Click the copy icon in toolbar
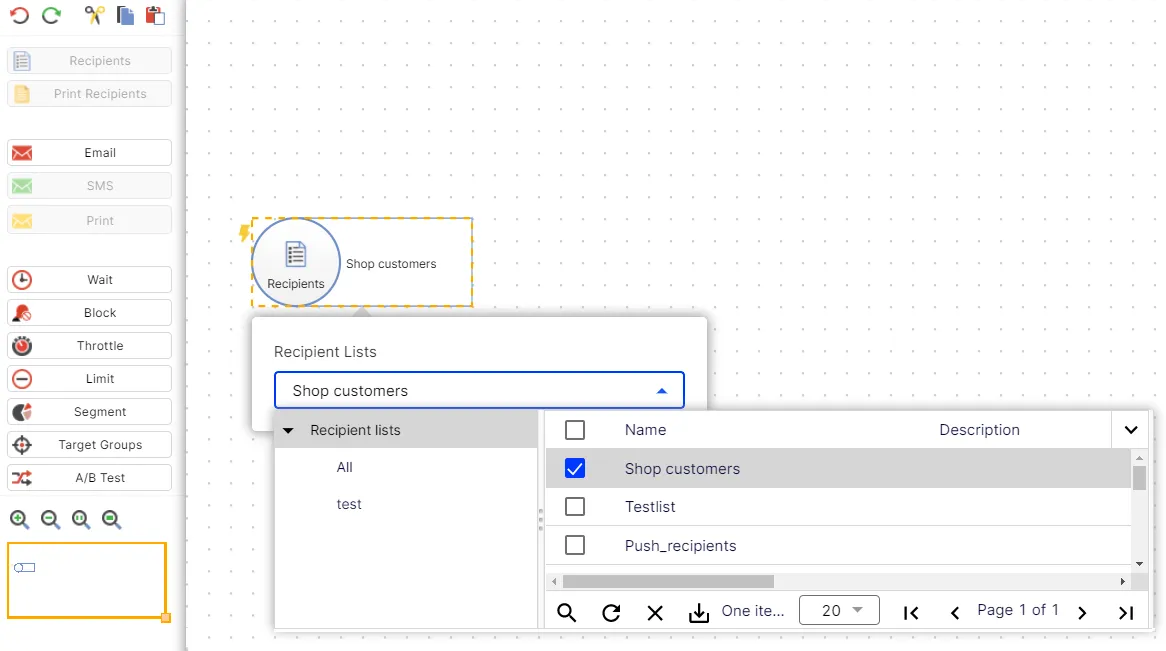Image resolution: width=1166 pixels, height=651 pixels. [x=125, y=15]
